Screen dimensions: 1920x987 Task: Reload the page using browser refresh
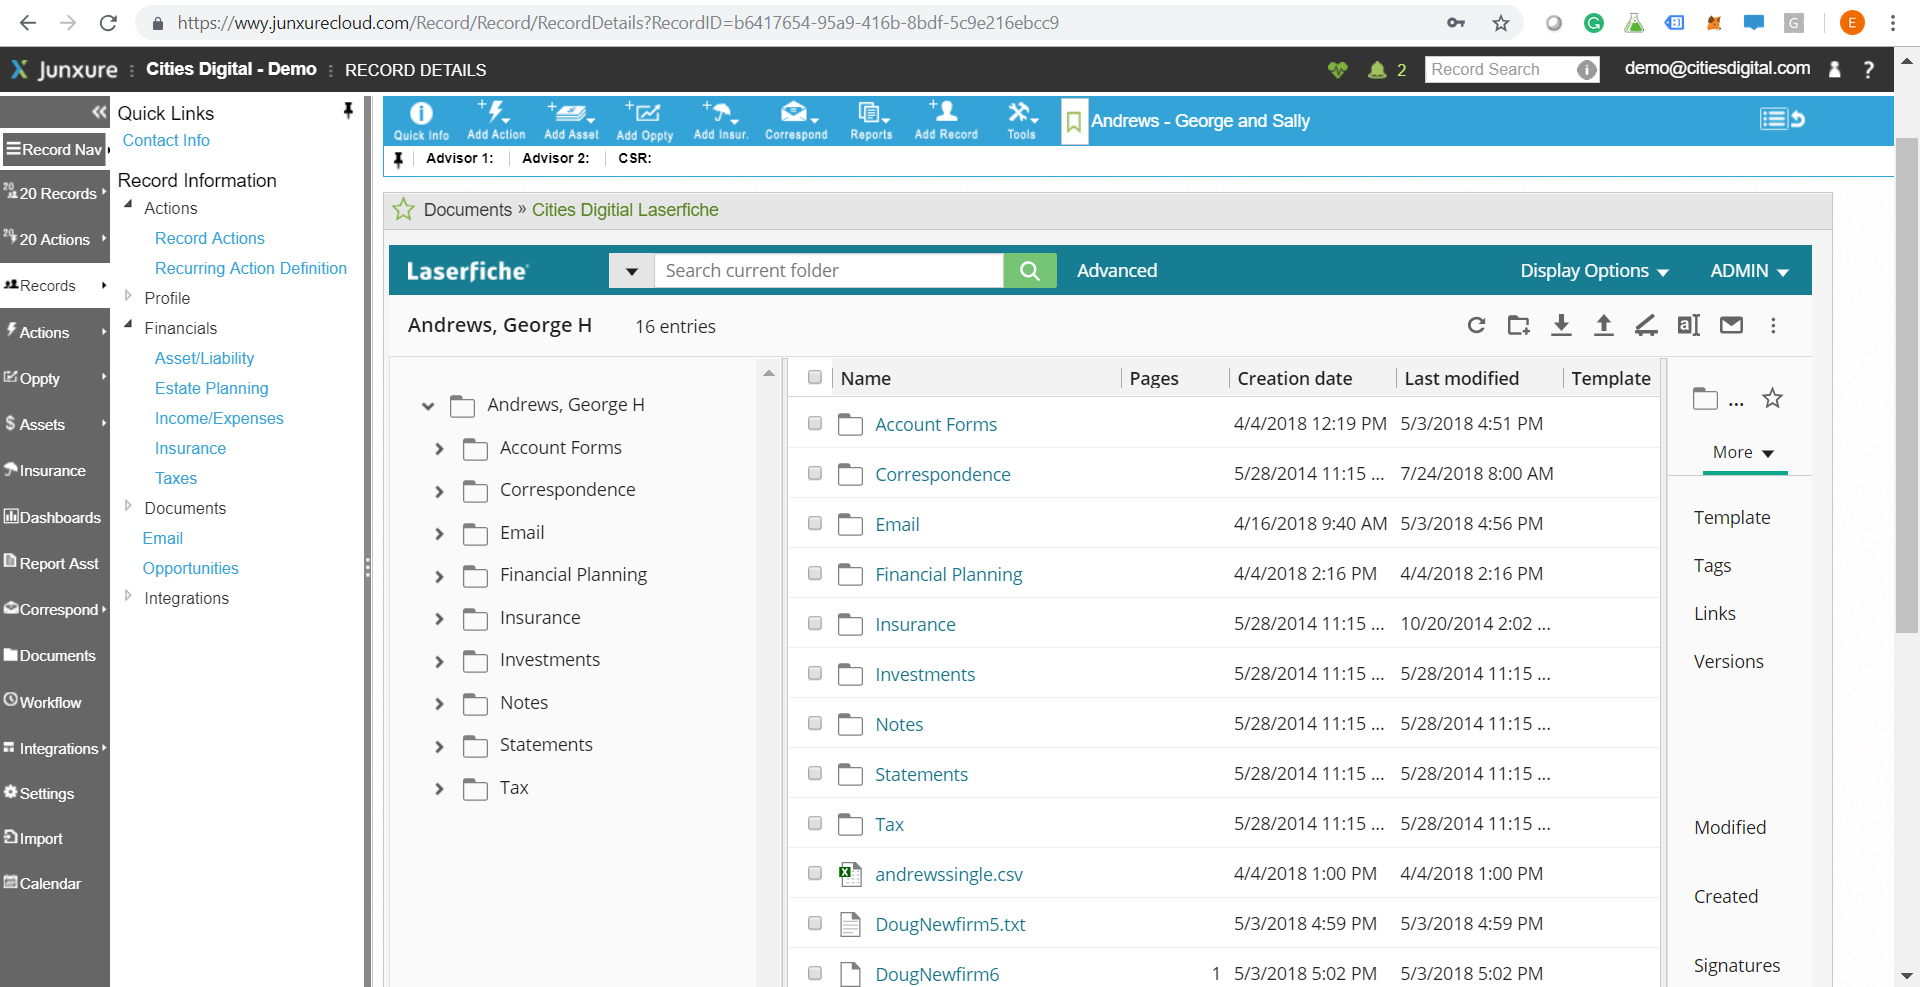(108, 22)
